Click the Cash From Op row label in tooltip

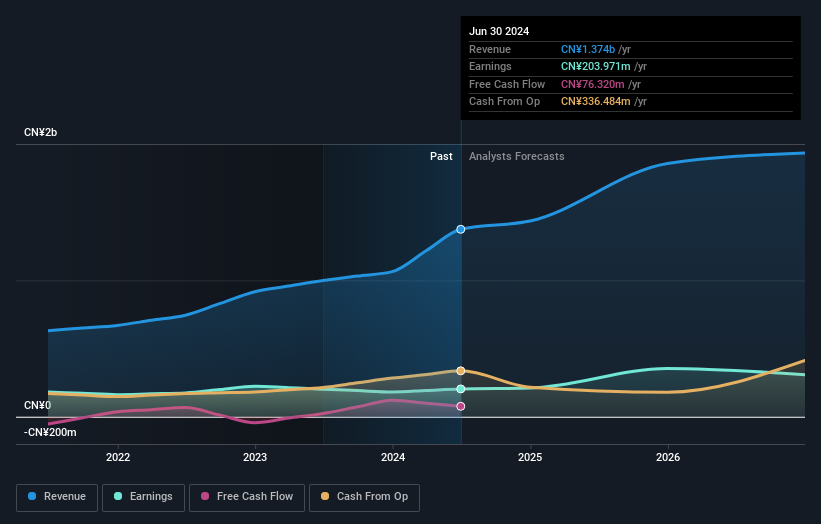point(504,102)
